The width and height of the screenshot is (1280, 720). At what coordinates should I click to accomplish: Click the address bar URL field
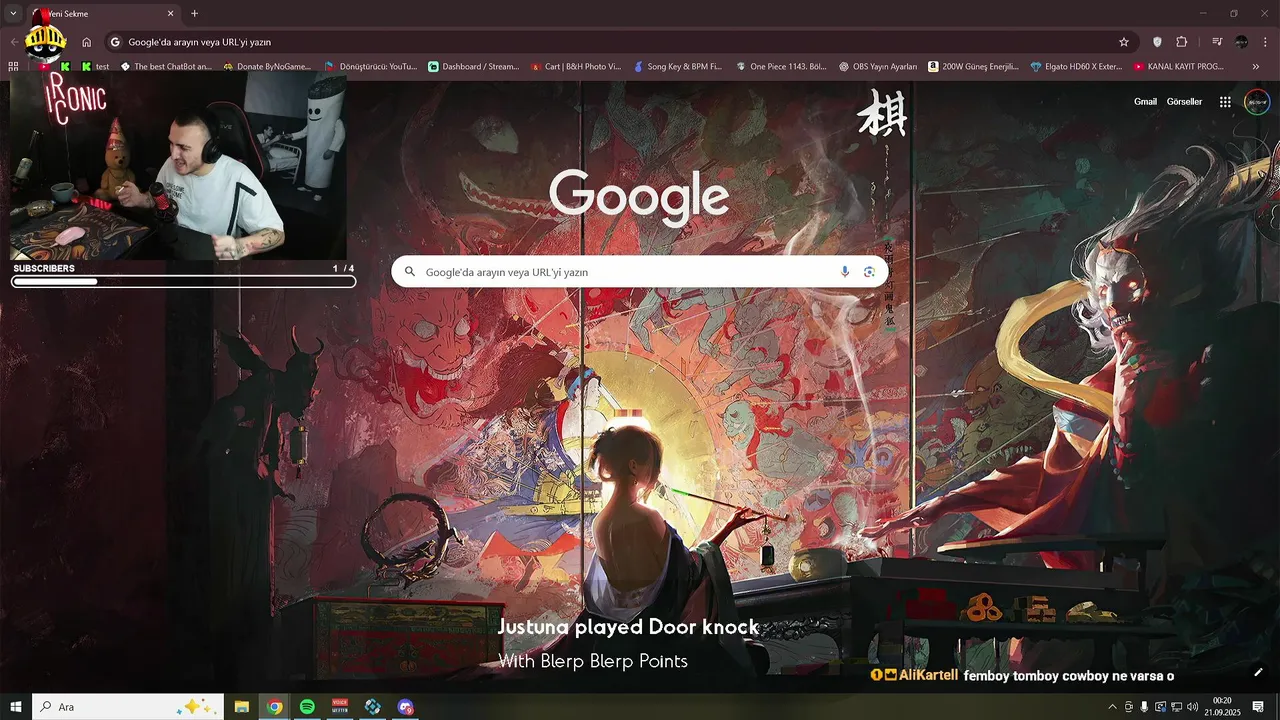(x=620, y=42)
